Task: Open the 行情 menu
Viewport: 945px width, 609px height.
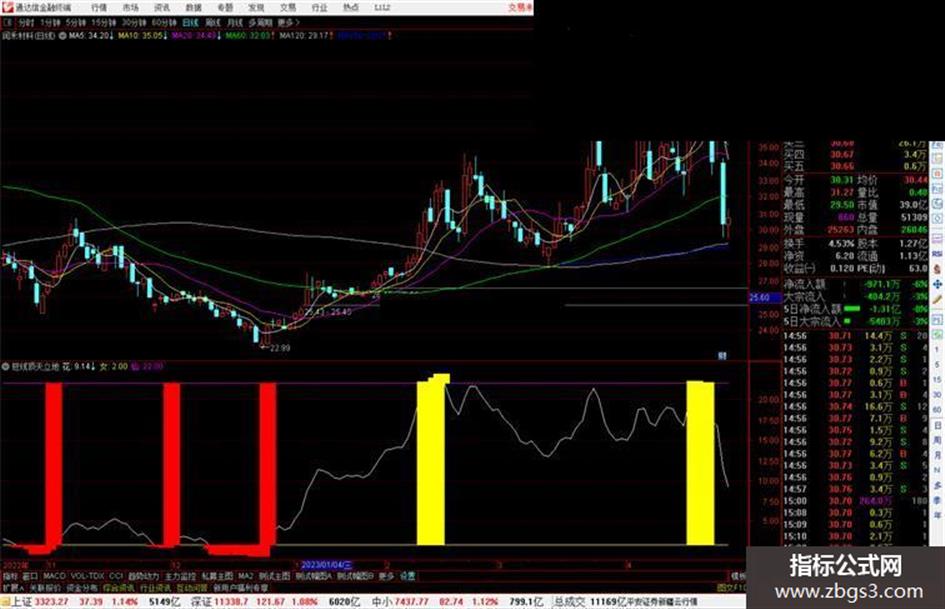Action: [x=99, y=8]
